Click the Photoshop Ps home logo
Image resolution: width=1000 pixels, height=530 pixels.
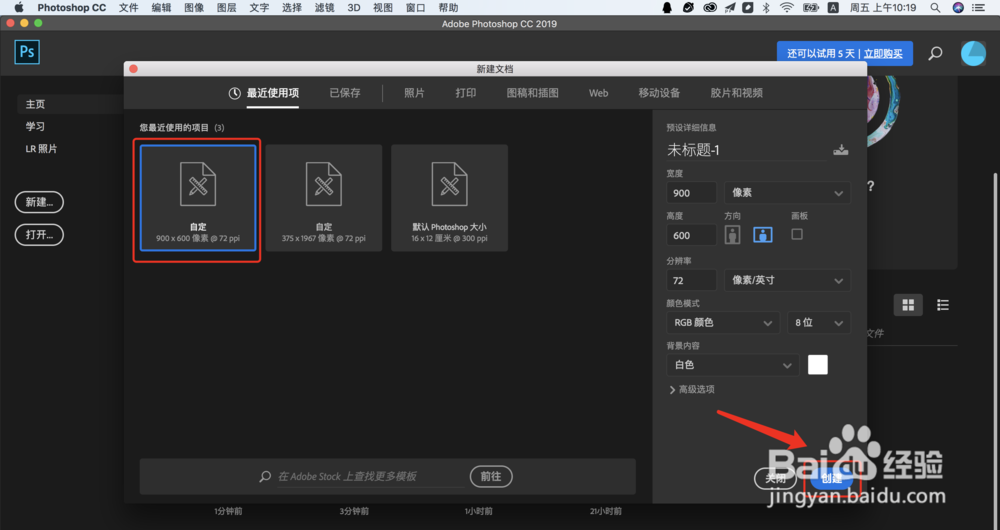point(27,52)
